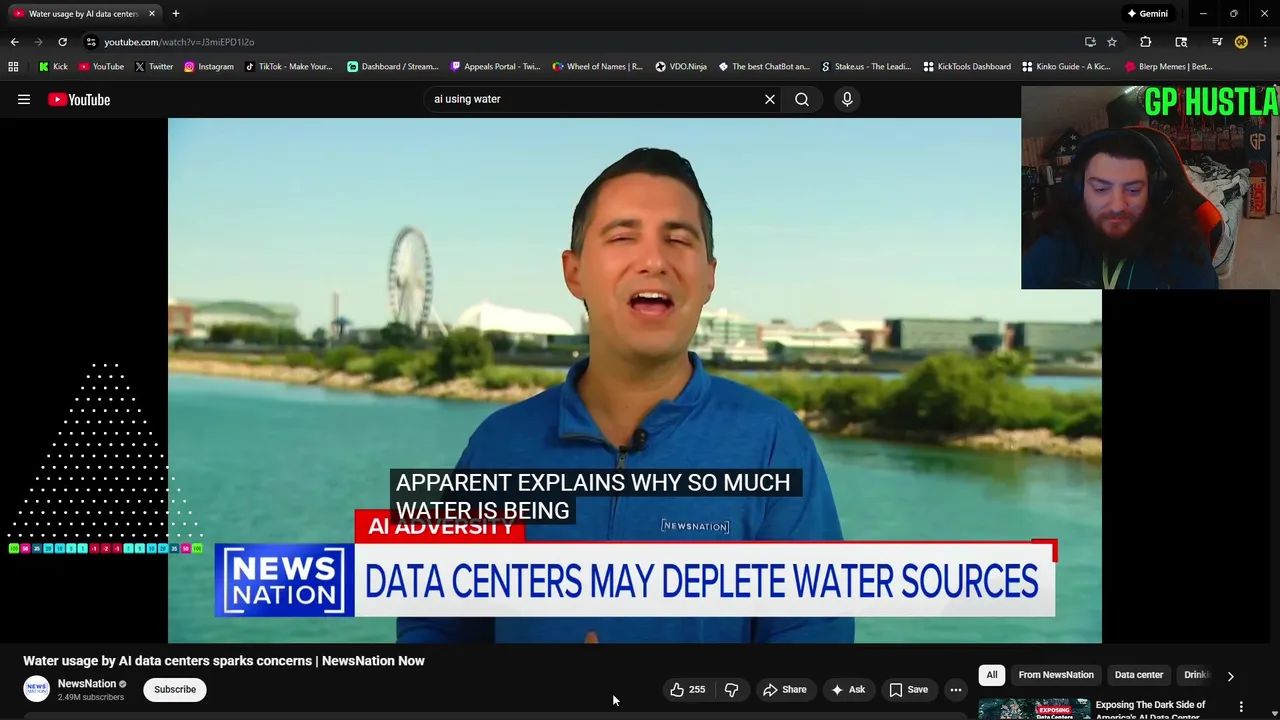Screen dimensions: 1280x720
Task: Click the '2.49M subscribers' text
Action: pyautogui.click(x=91, y=697)
